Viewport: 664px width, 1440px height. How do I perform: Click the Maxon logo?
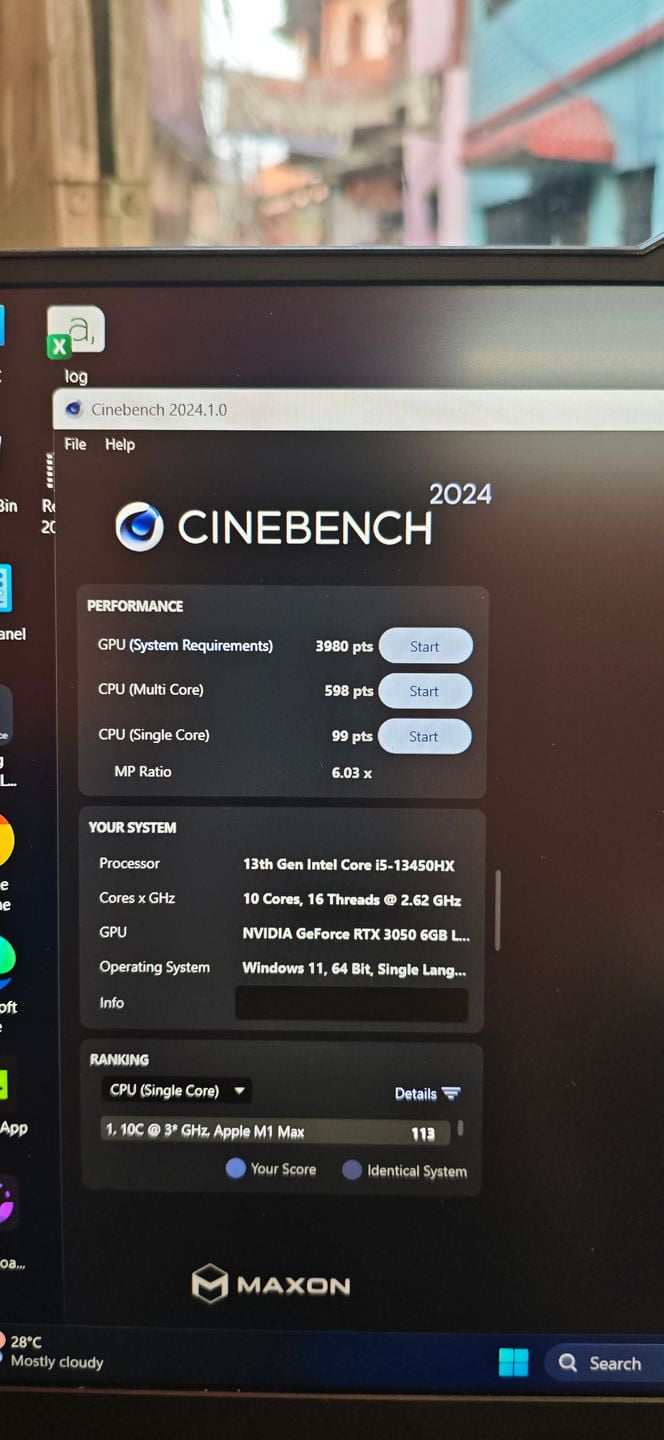pos(271,1284)
